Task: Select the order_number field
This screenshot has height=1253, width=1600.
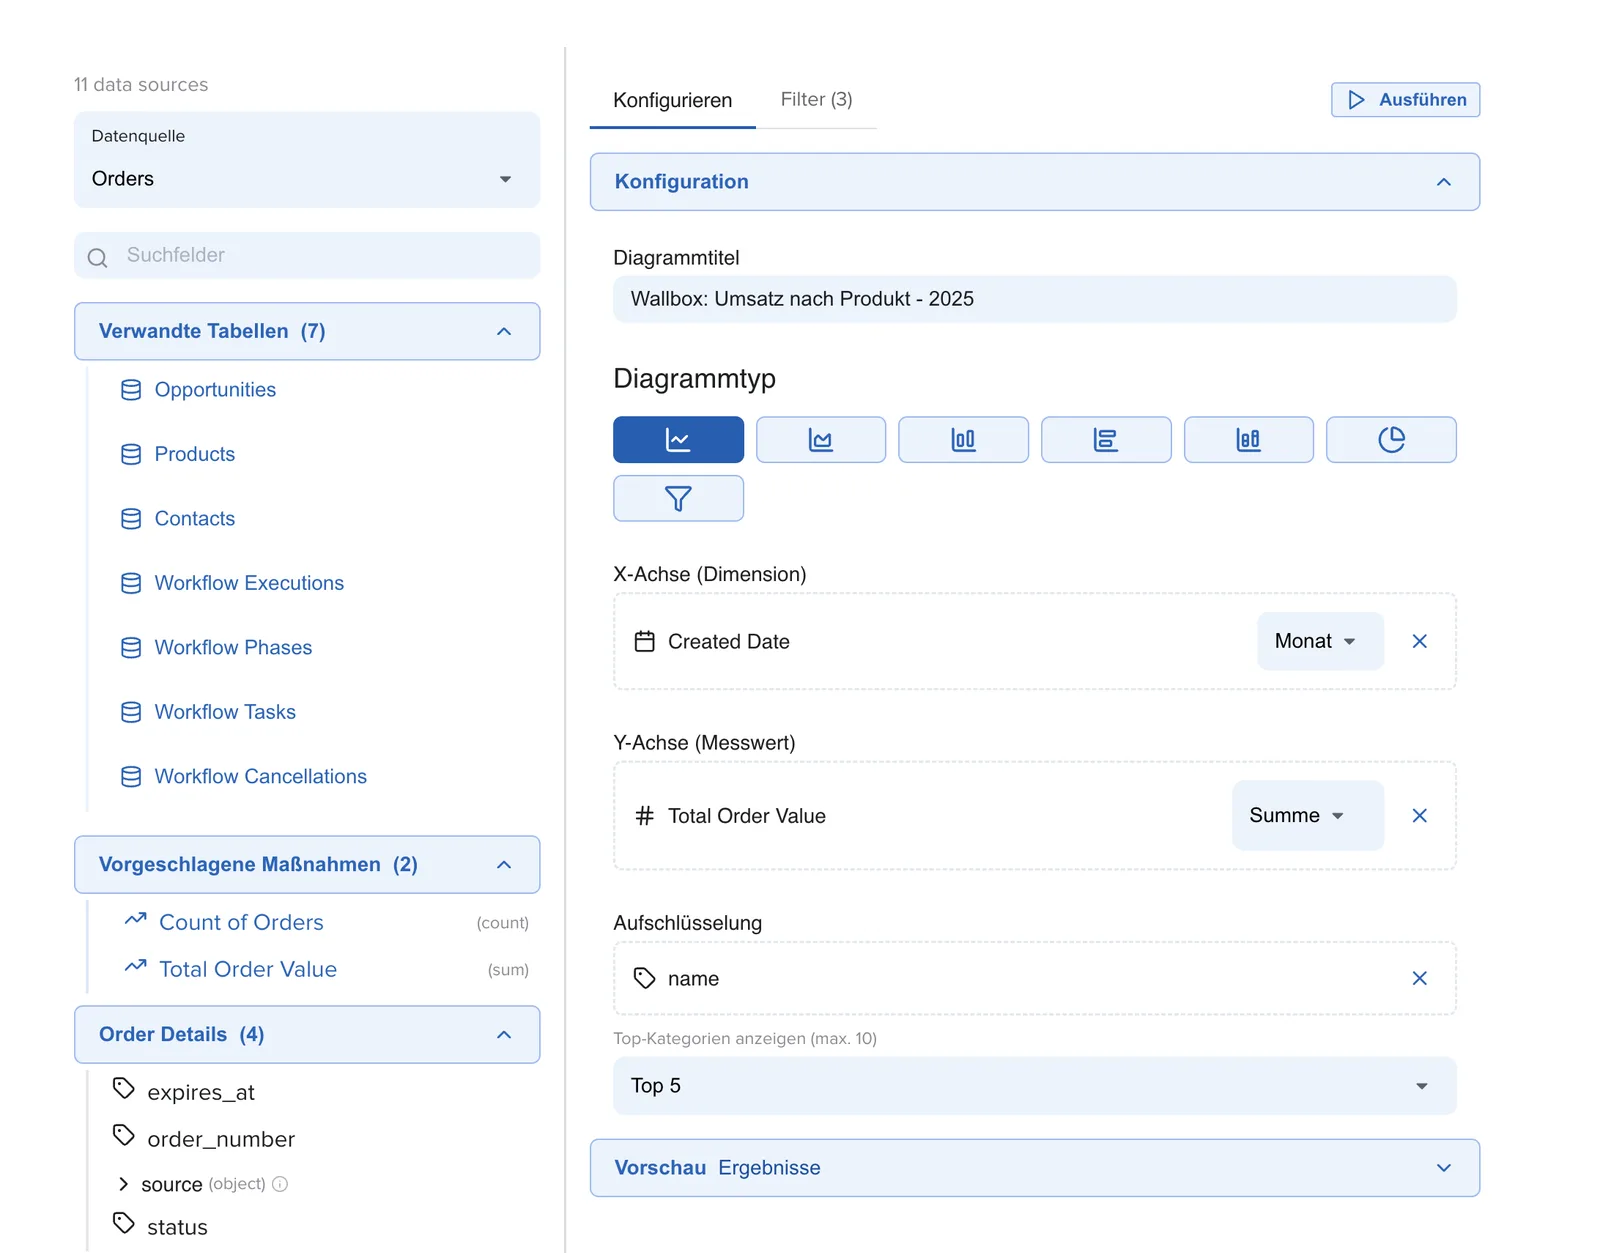Action: coord(221,1139)
